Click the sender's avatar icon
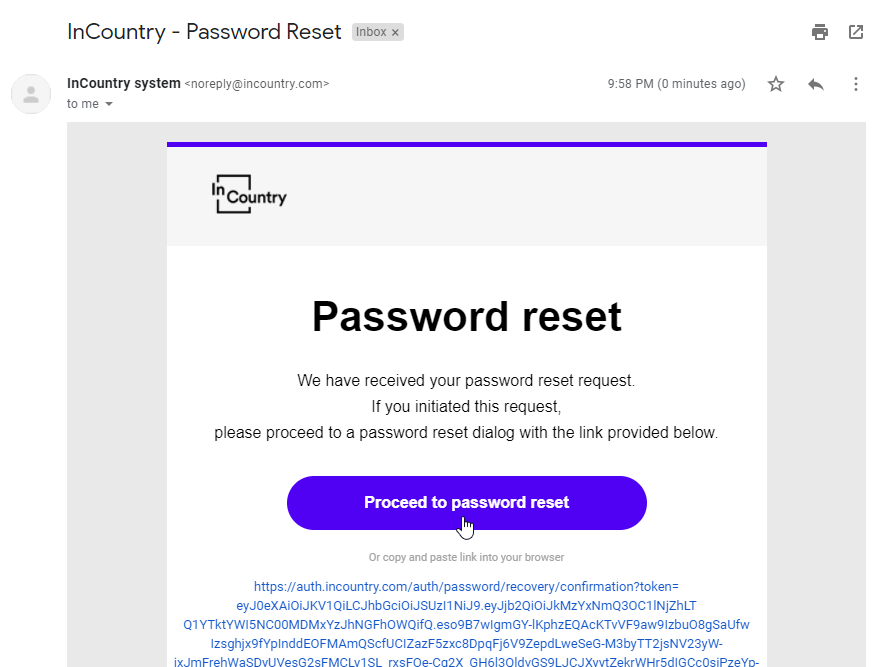881x667 pixels. click(31, 94)
